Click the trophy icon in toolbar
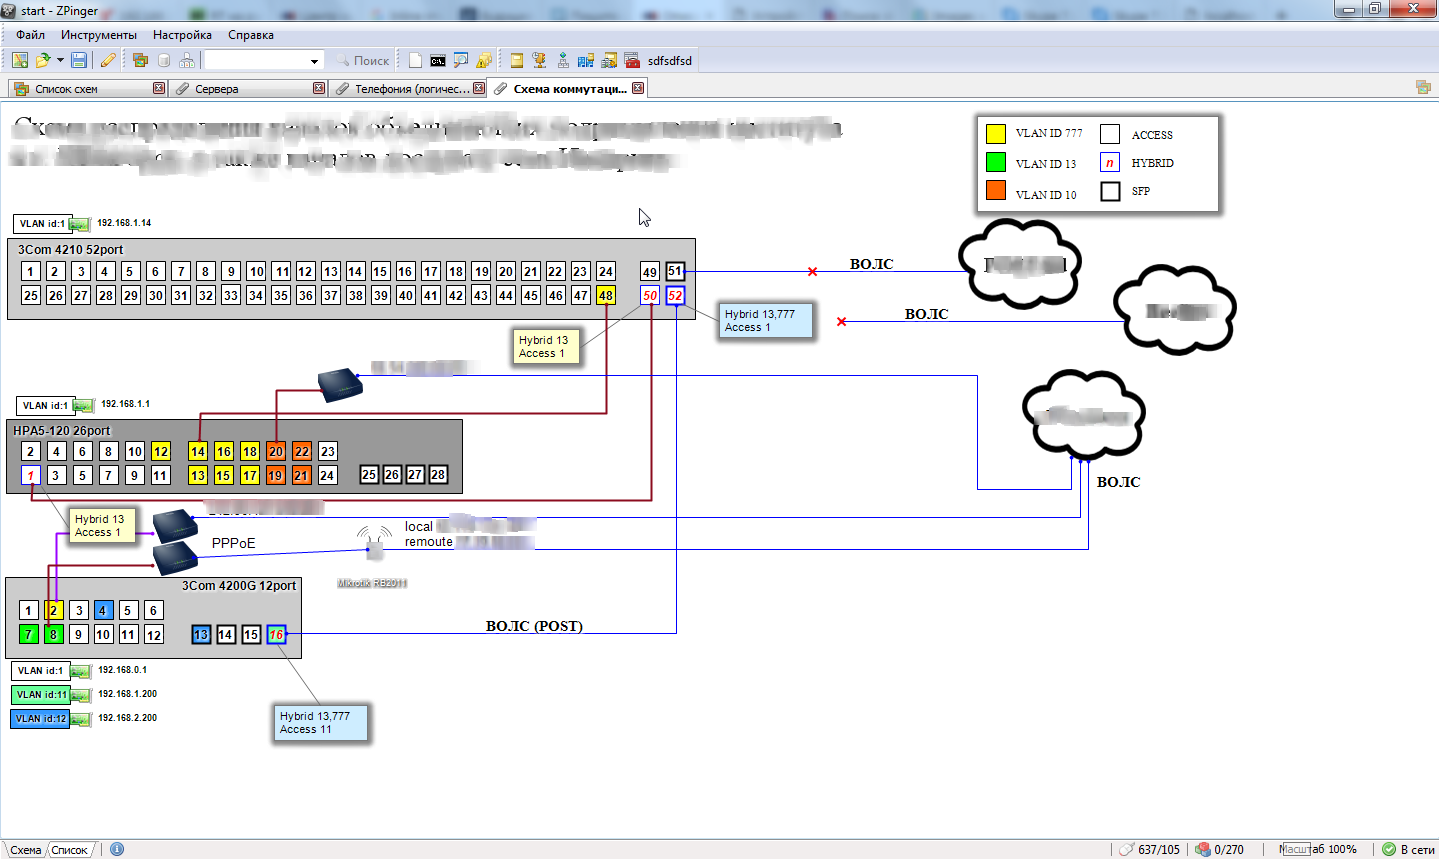 tap(539, 61)
